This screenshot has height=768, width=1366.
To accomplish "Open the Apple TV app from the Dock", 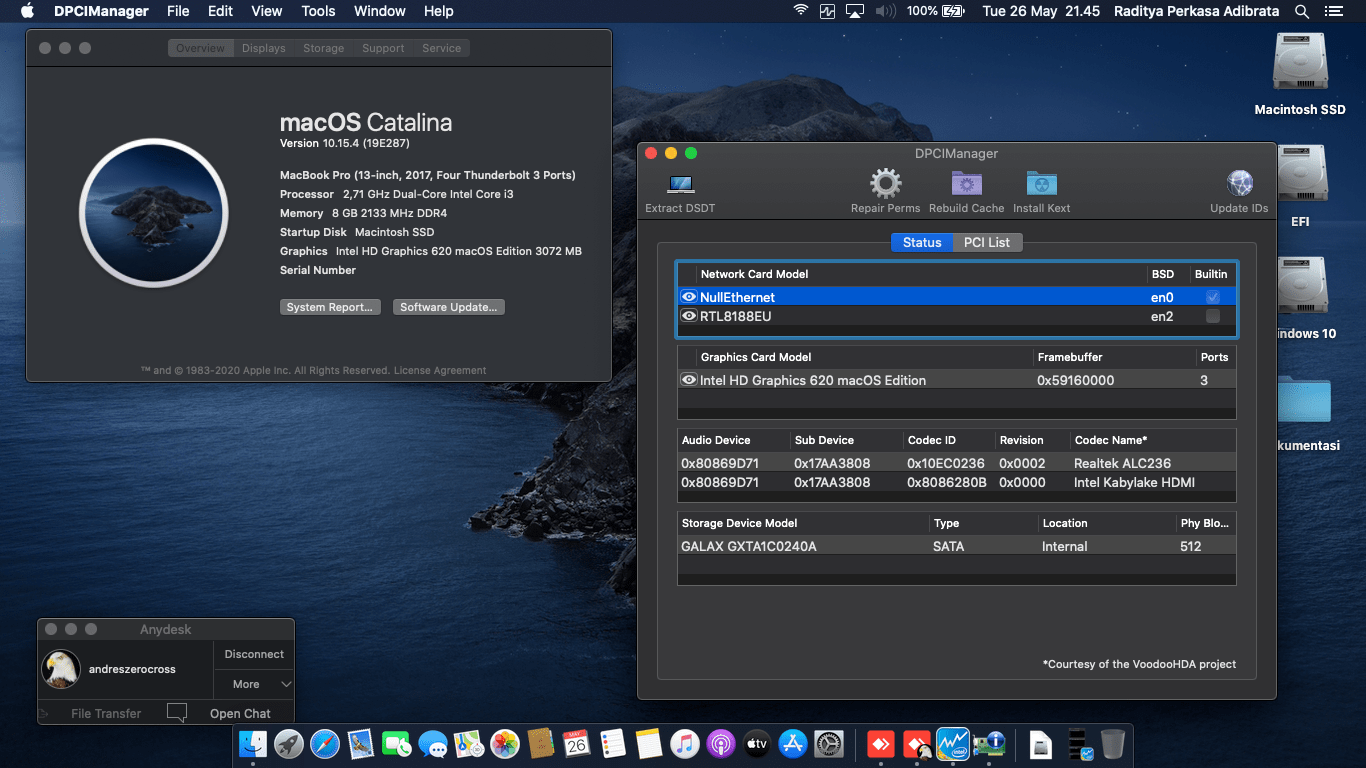I will (756, 744).
